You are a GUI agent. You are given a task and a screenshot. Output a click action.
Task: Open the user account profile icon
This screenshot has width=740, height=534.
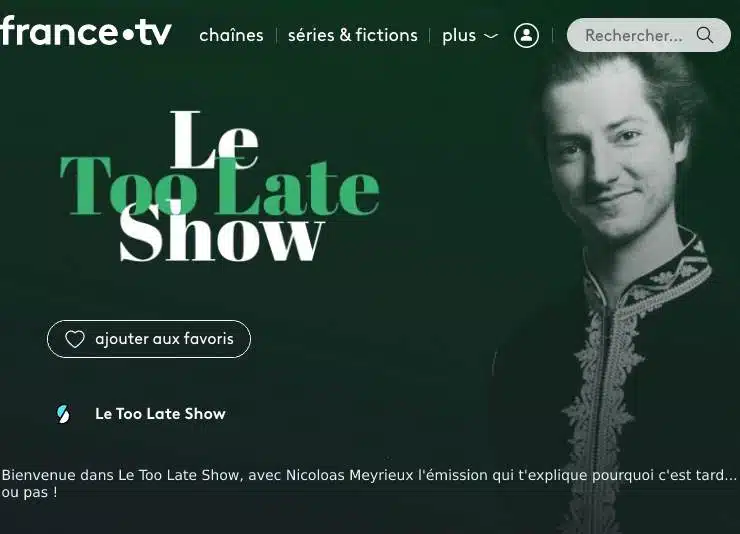point(526,35)
